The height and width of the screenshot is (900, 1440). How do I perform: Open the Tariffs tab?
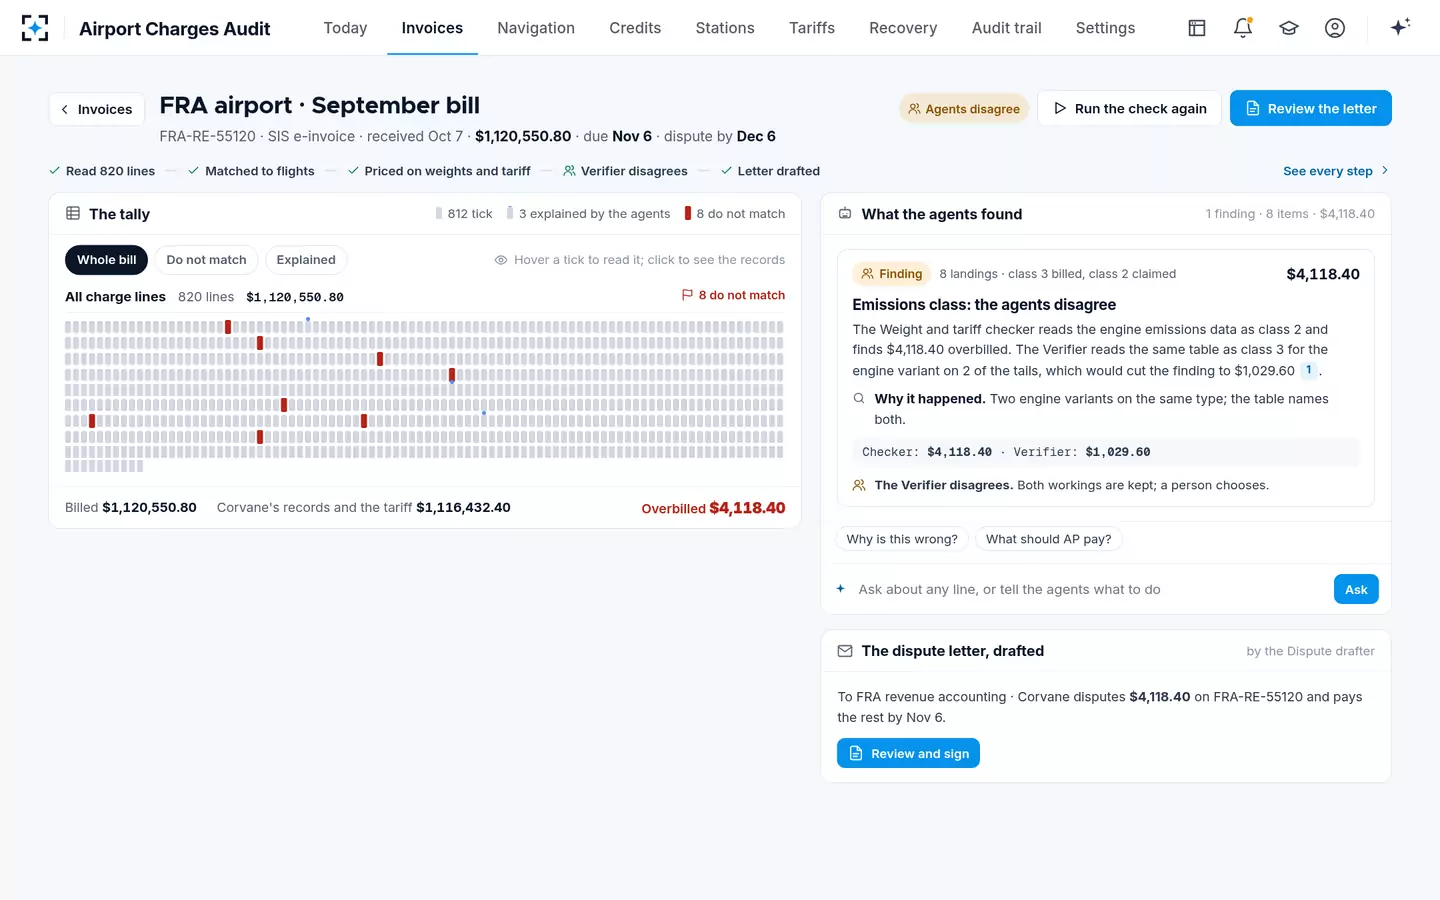pyautogui.click(x=812, y=28)
